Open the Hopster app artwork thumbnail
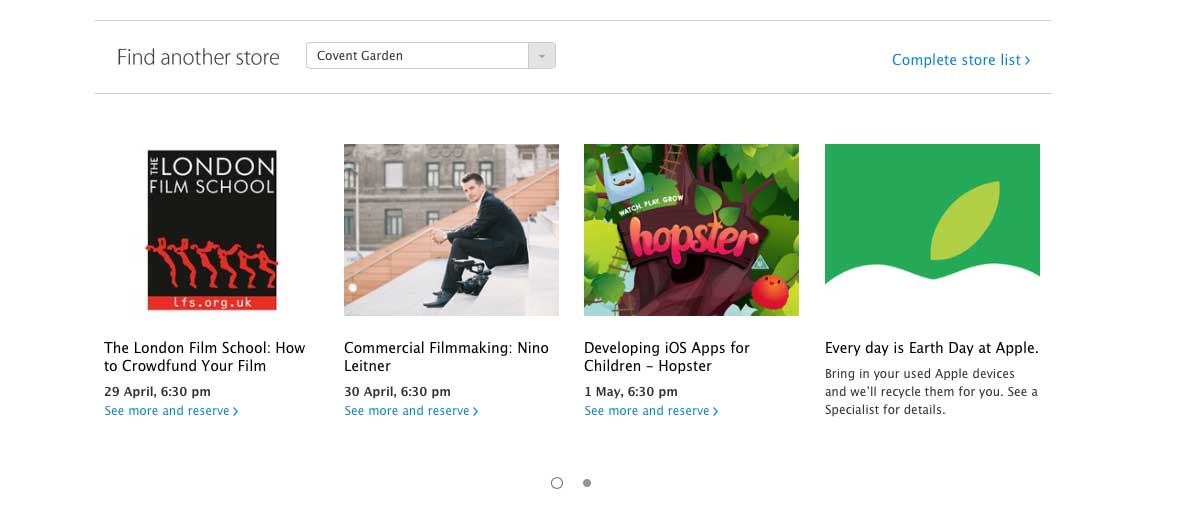The height and width of the screenshot is (525, 1193). pyautogui.click(x=692, y=230)
